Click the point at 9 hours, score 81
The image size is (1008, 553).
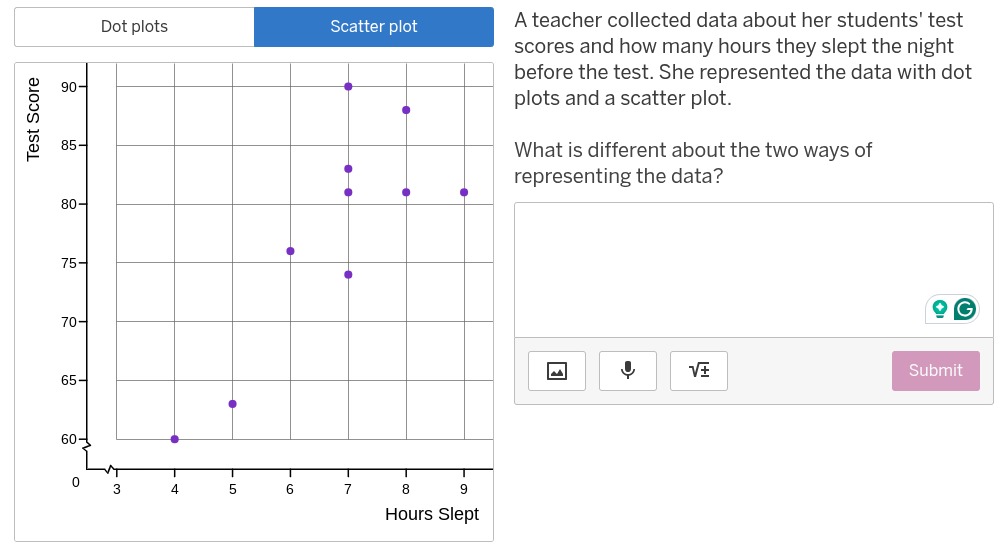click(464, 193)
